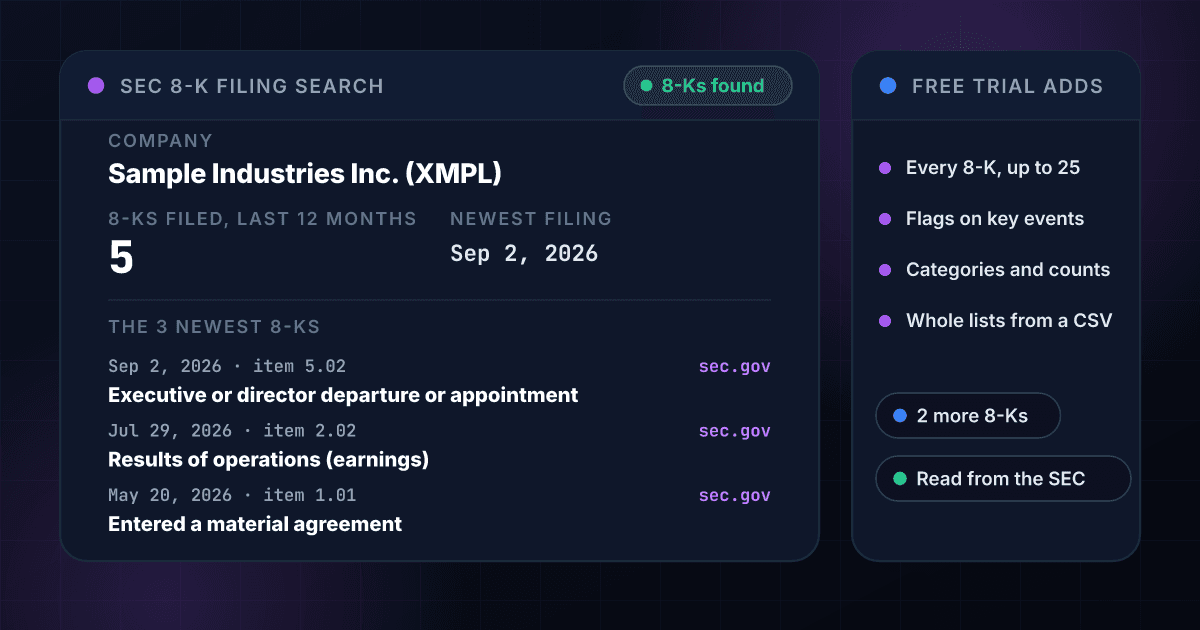Screen dimensions: 1200x630
Task: Select the "8-KS FILED, LAST 12 MONTHS" label
Action: click(x=262, y=218)
